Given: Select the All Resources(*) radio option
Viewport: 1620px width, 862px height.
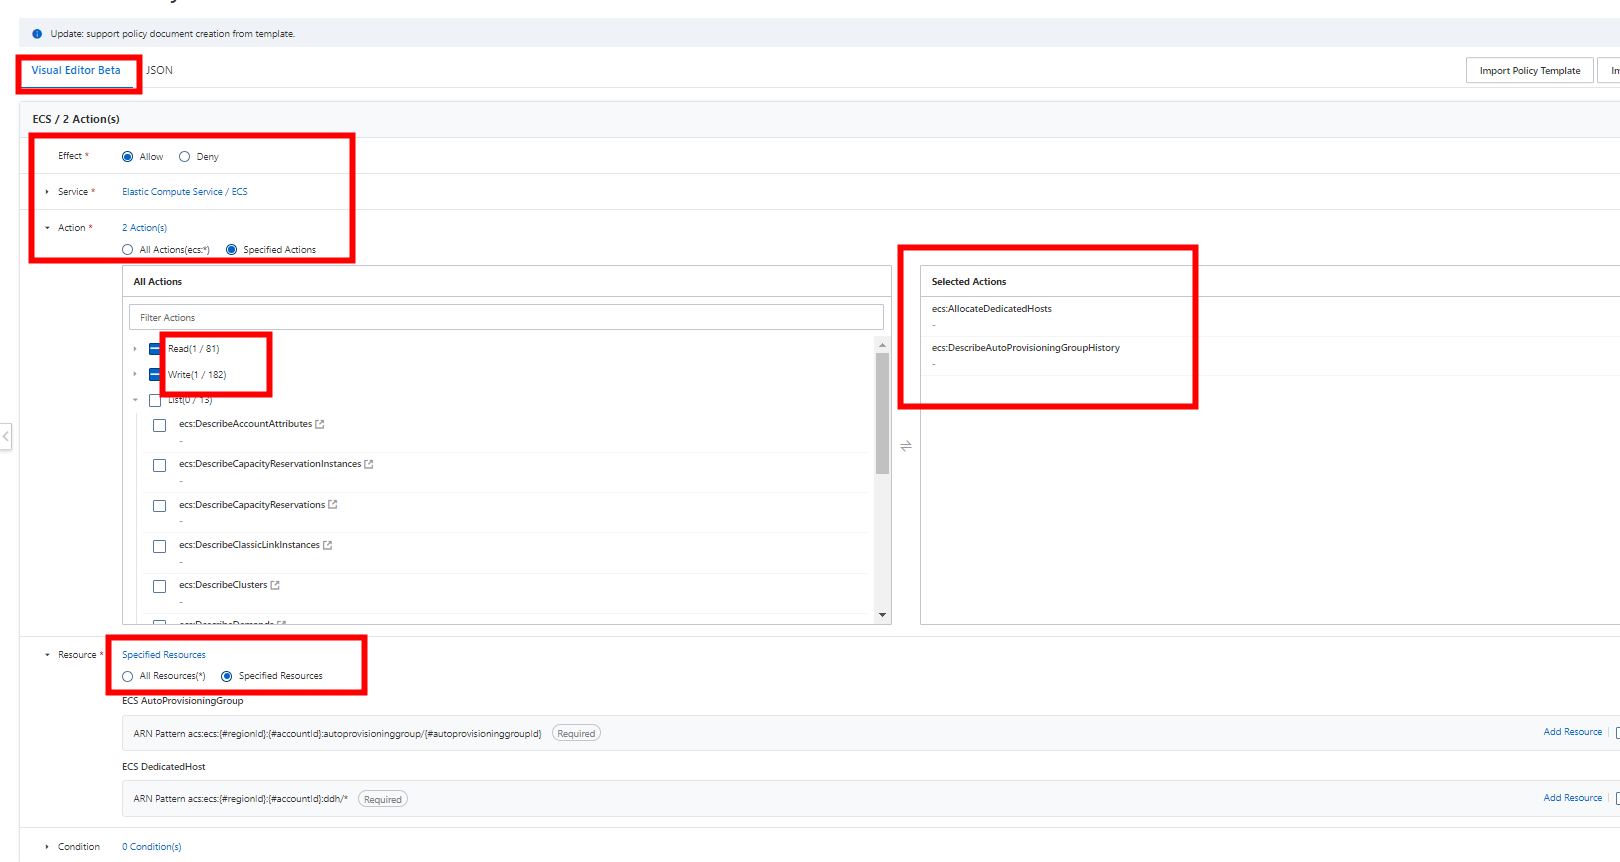Looking at the screenshot, I should pyautogui.click(x=127, y=677).
